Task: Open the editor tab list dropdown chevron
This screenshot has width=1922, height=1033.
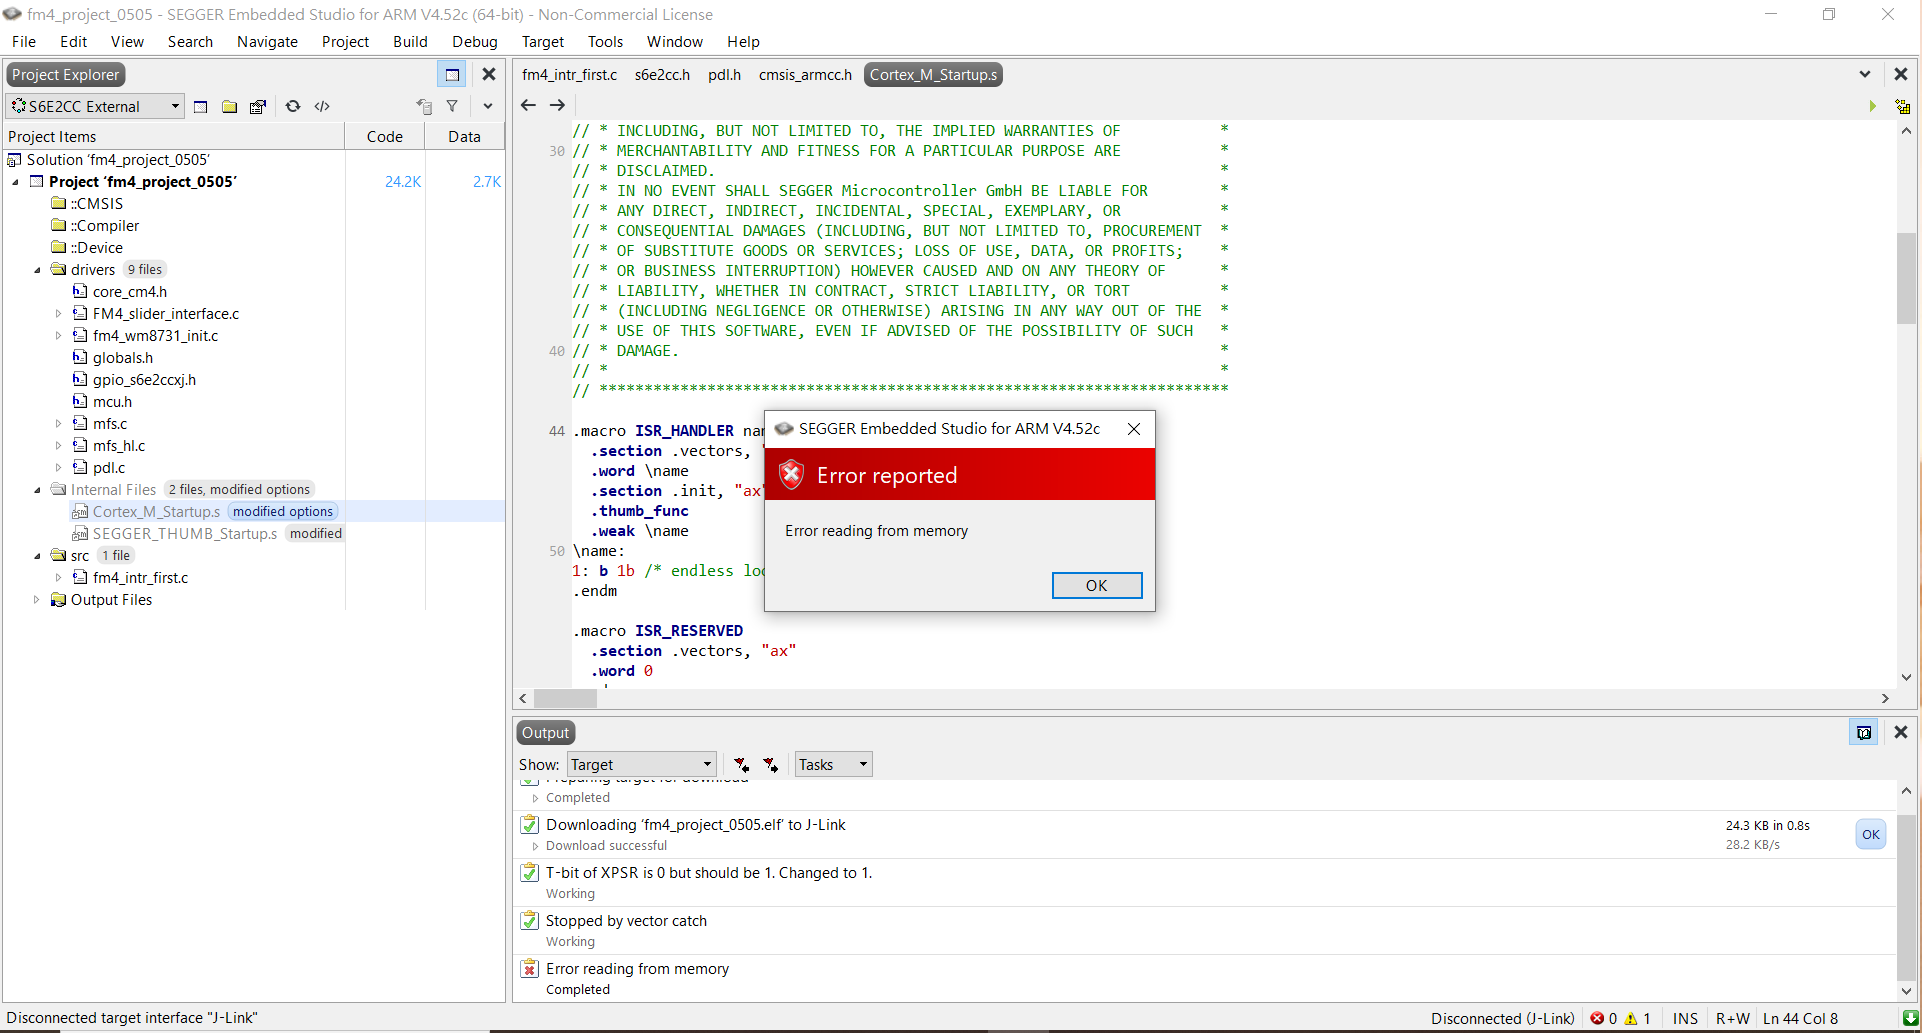Action: 1865,75
